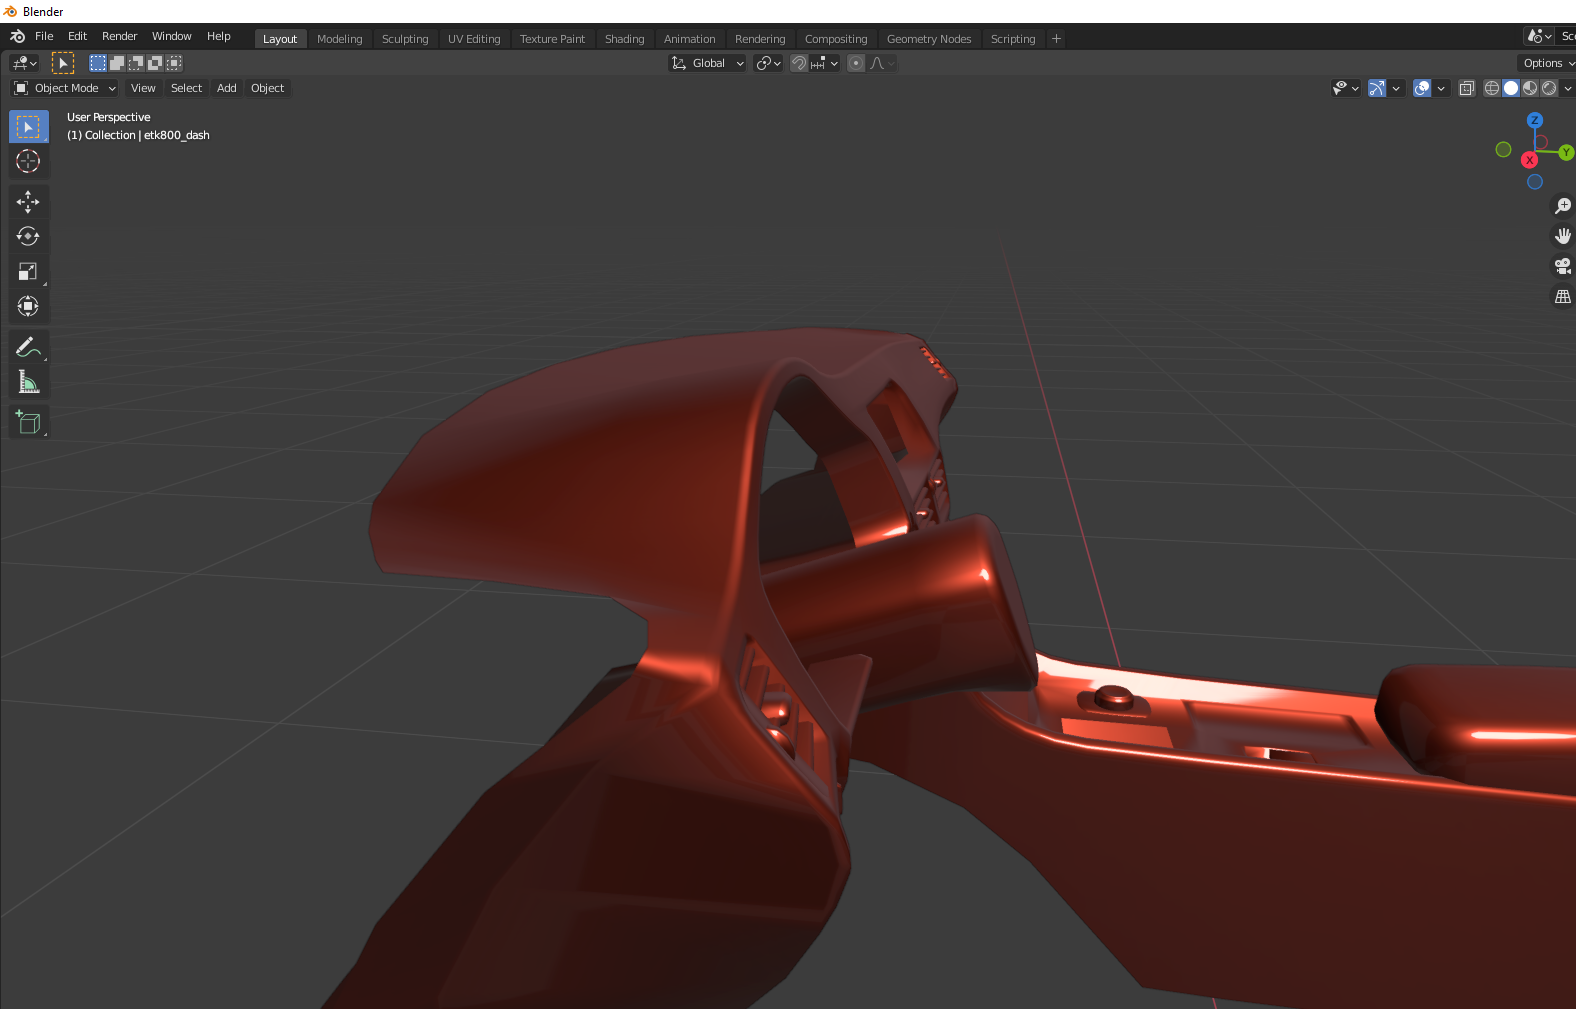Open the Window menu

[171, 37]
